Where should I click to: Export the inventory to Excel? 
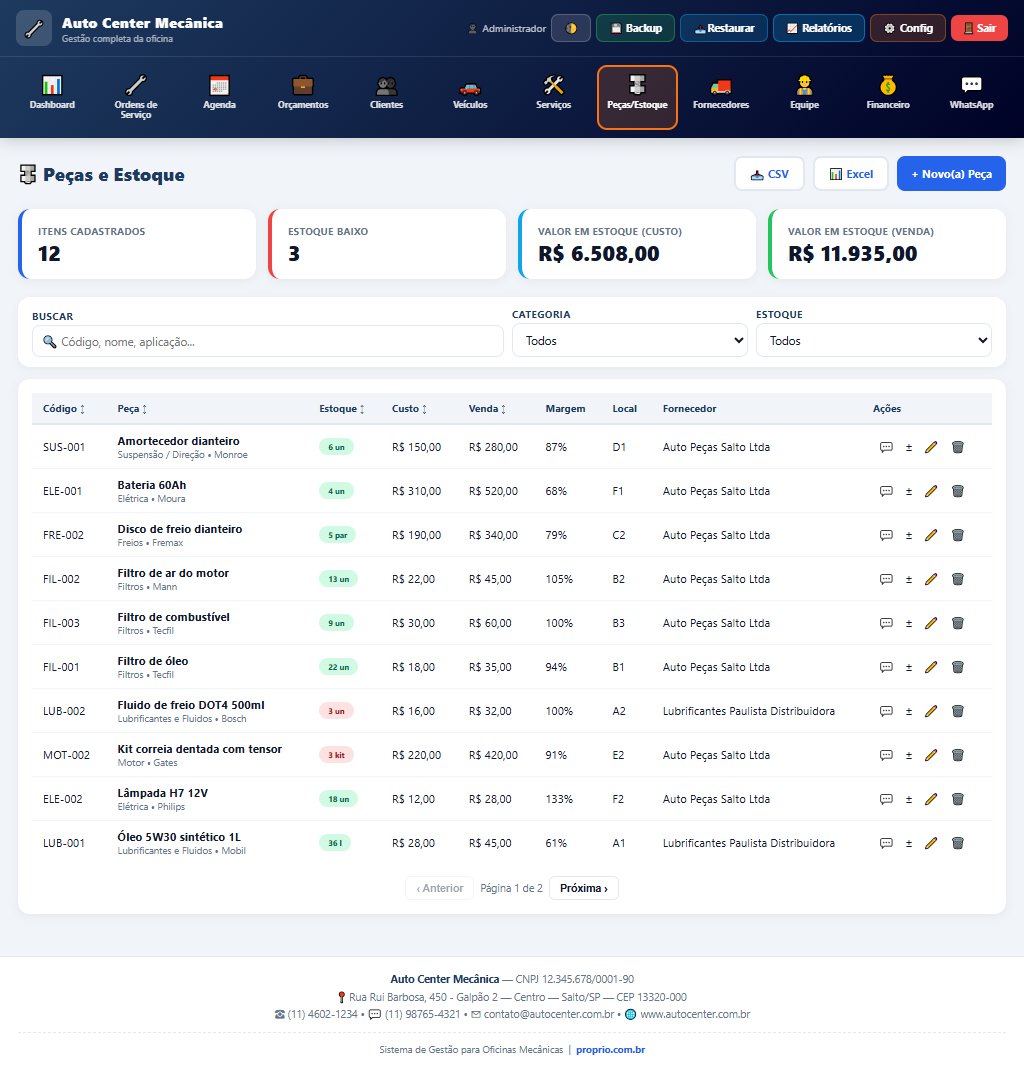point(851,174)
